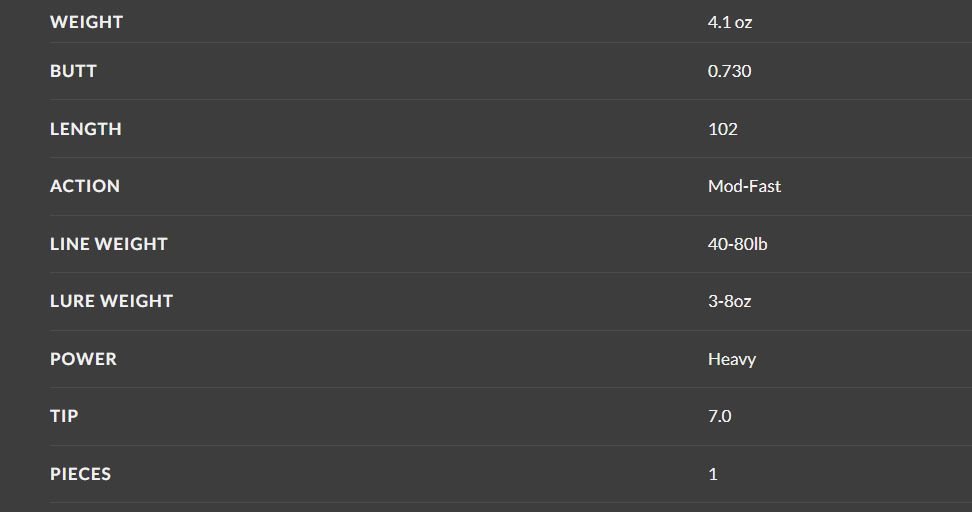The width and height of the screenshot is (972, 512).
Task: Select the Mod-Fast action value
Action: pos(744,186)
